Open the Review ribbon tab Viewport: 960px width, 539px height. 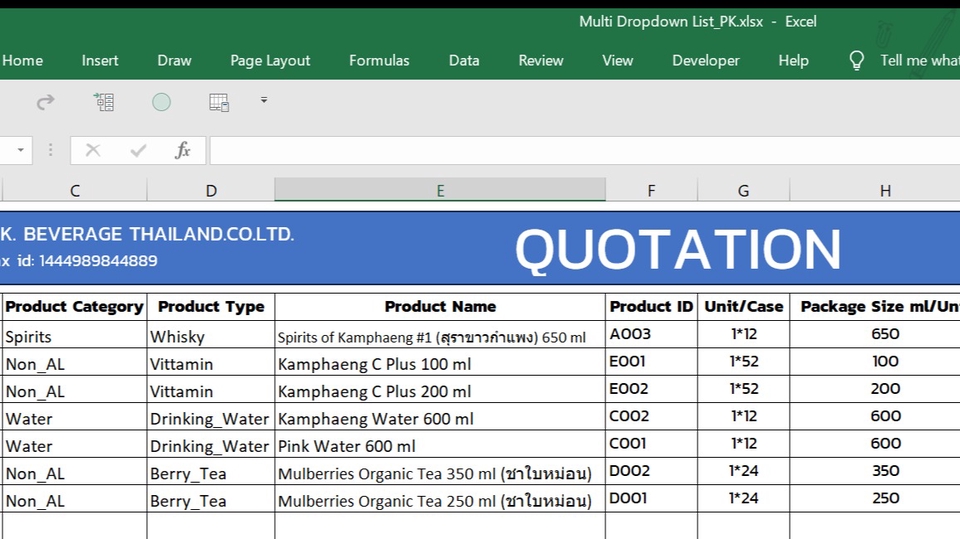[541, 60]
